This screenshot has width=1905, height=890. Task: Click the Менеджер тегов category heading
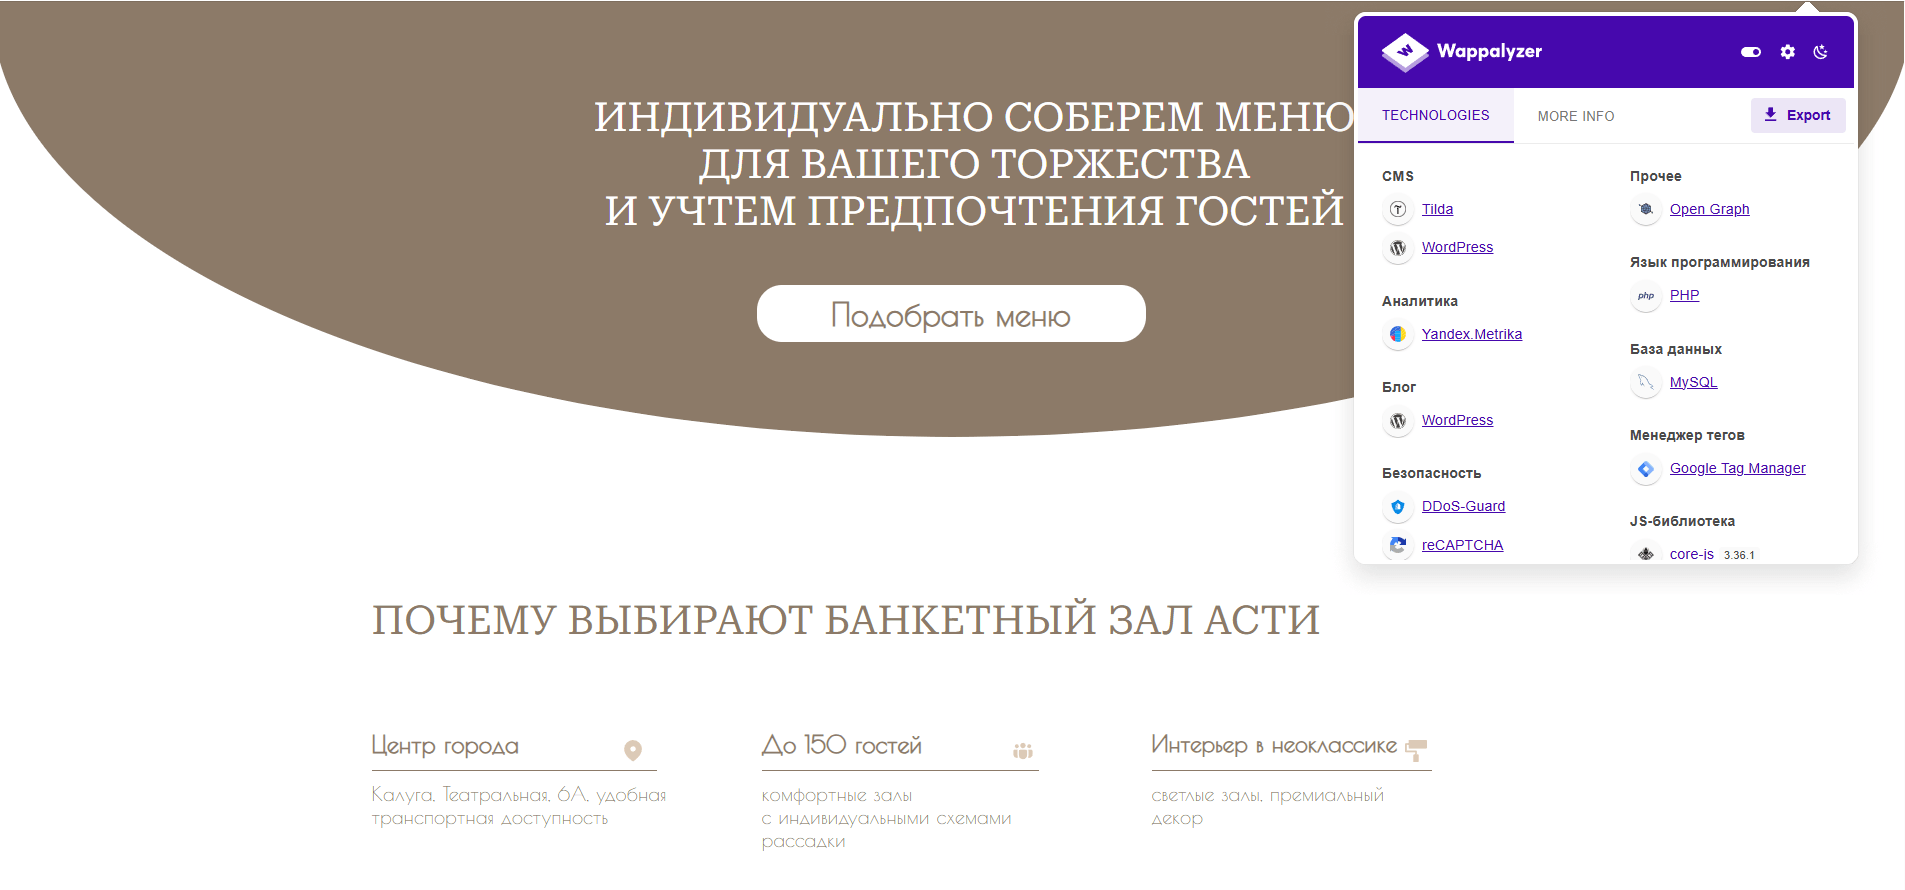point(1687,435)
